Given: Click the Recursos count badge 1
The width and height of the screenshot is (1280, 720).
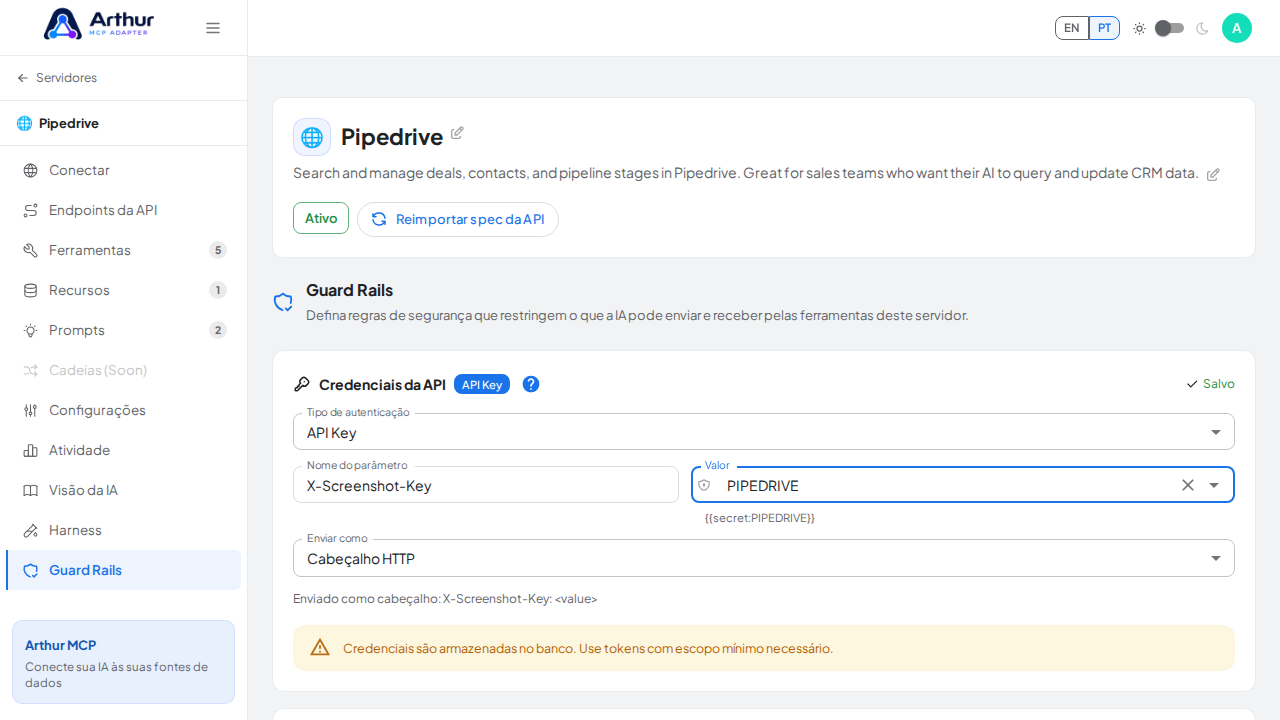Looking at the screenshot, I should [218, 290].
